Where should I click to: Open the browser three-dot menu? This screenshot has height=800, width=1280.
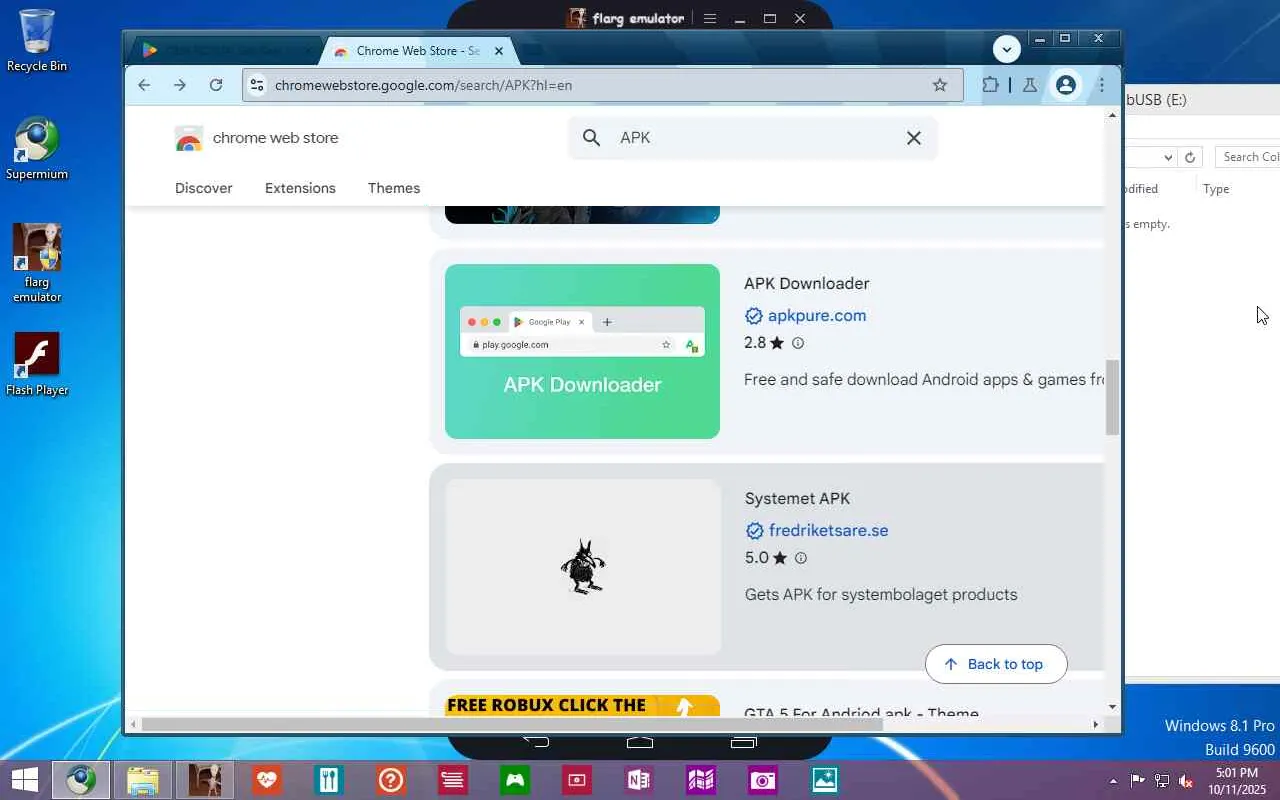(x=1102, y=85)
